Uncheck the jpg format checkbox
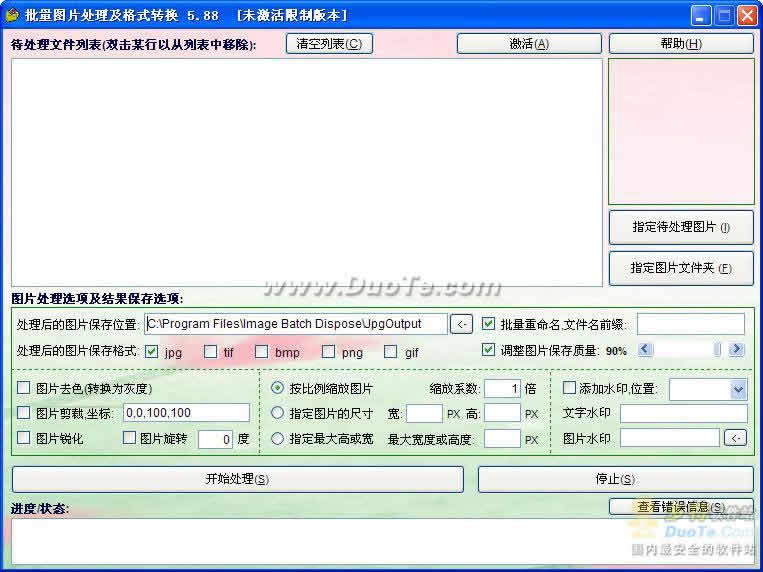 coord(151,351)
